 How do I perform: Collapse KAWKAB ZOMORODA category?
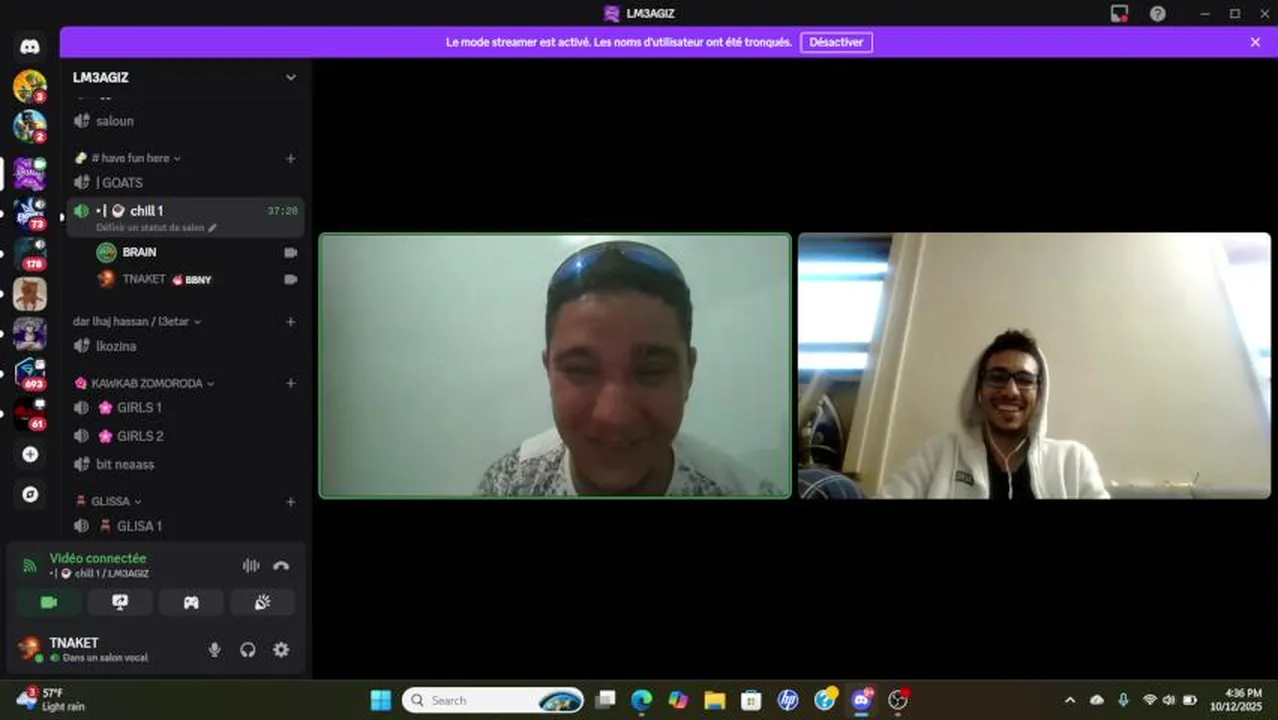(146, 383)
